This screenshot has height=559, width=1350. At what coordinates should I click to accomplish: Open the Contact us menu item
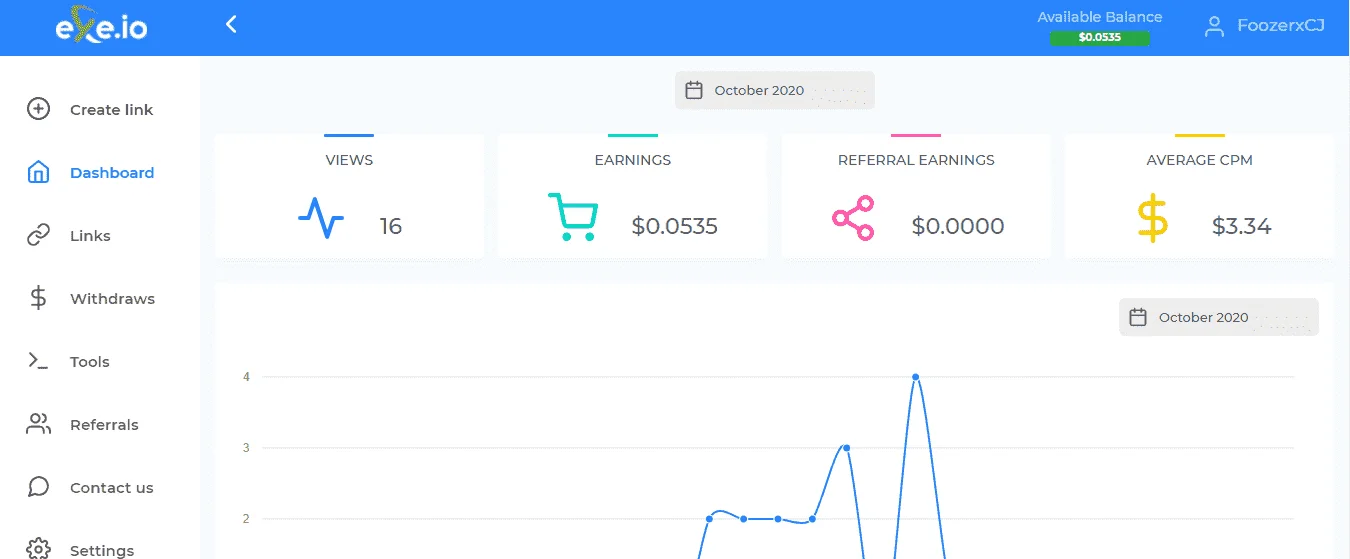112,487
